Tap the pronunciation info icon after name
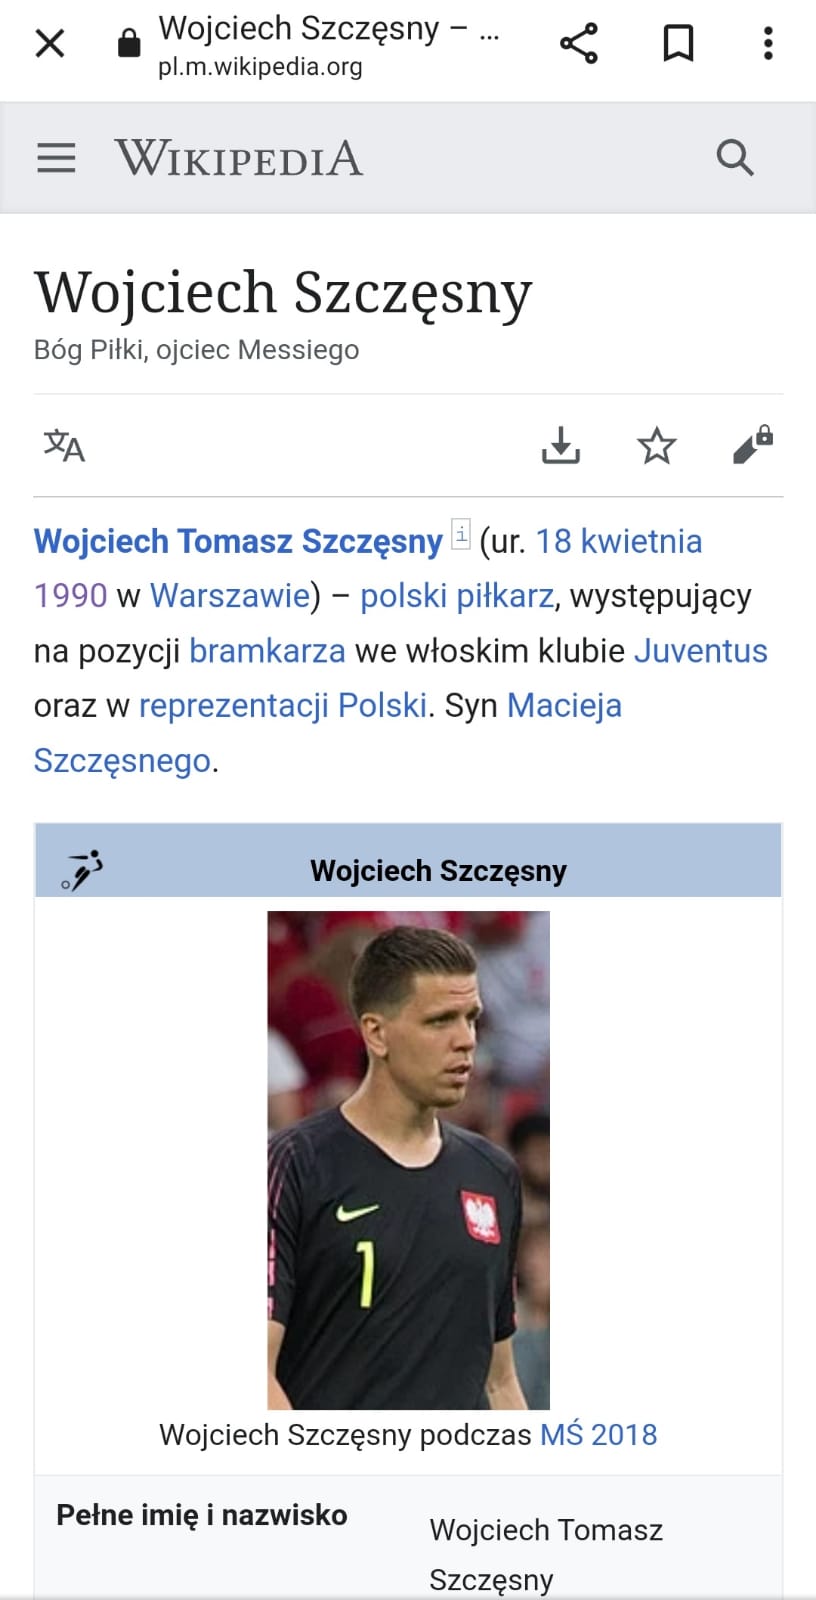Viewport: 816px width, 1600px height. click(x=461, y=534)
